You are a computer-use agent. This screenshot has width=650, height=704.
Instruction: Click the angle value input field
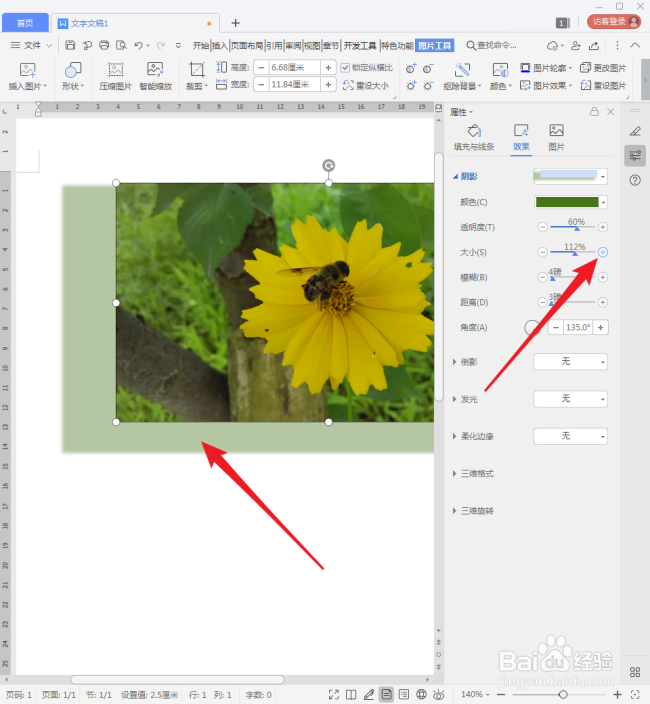click(578, 327)
